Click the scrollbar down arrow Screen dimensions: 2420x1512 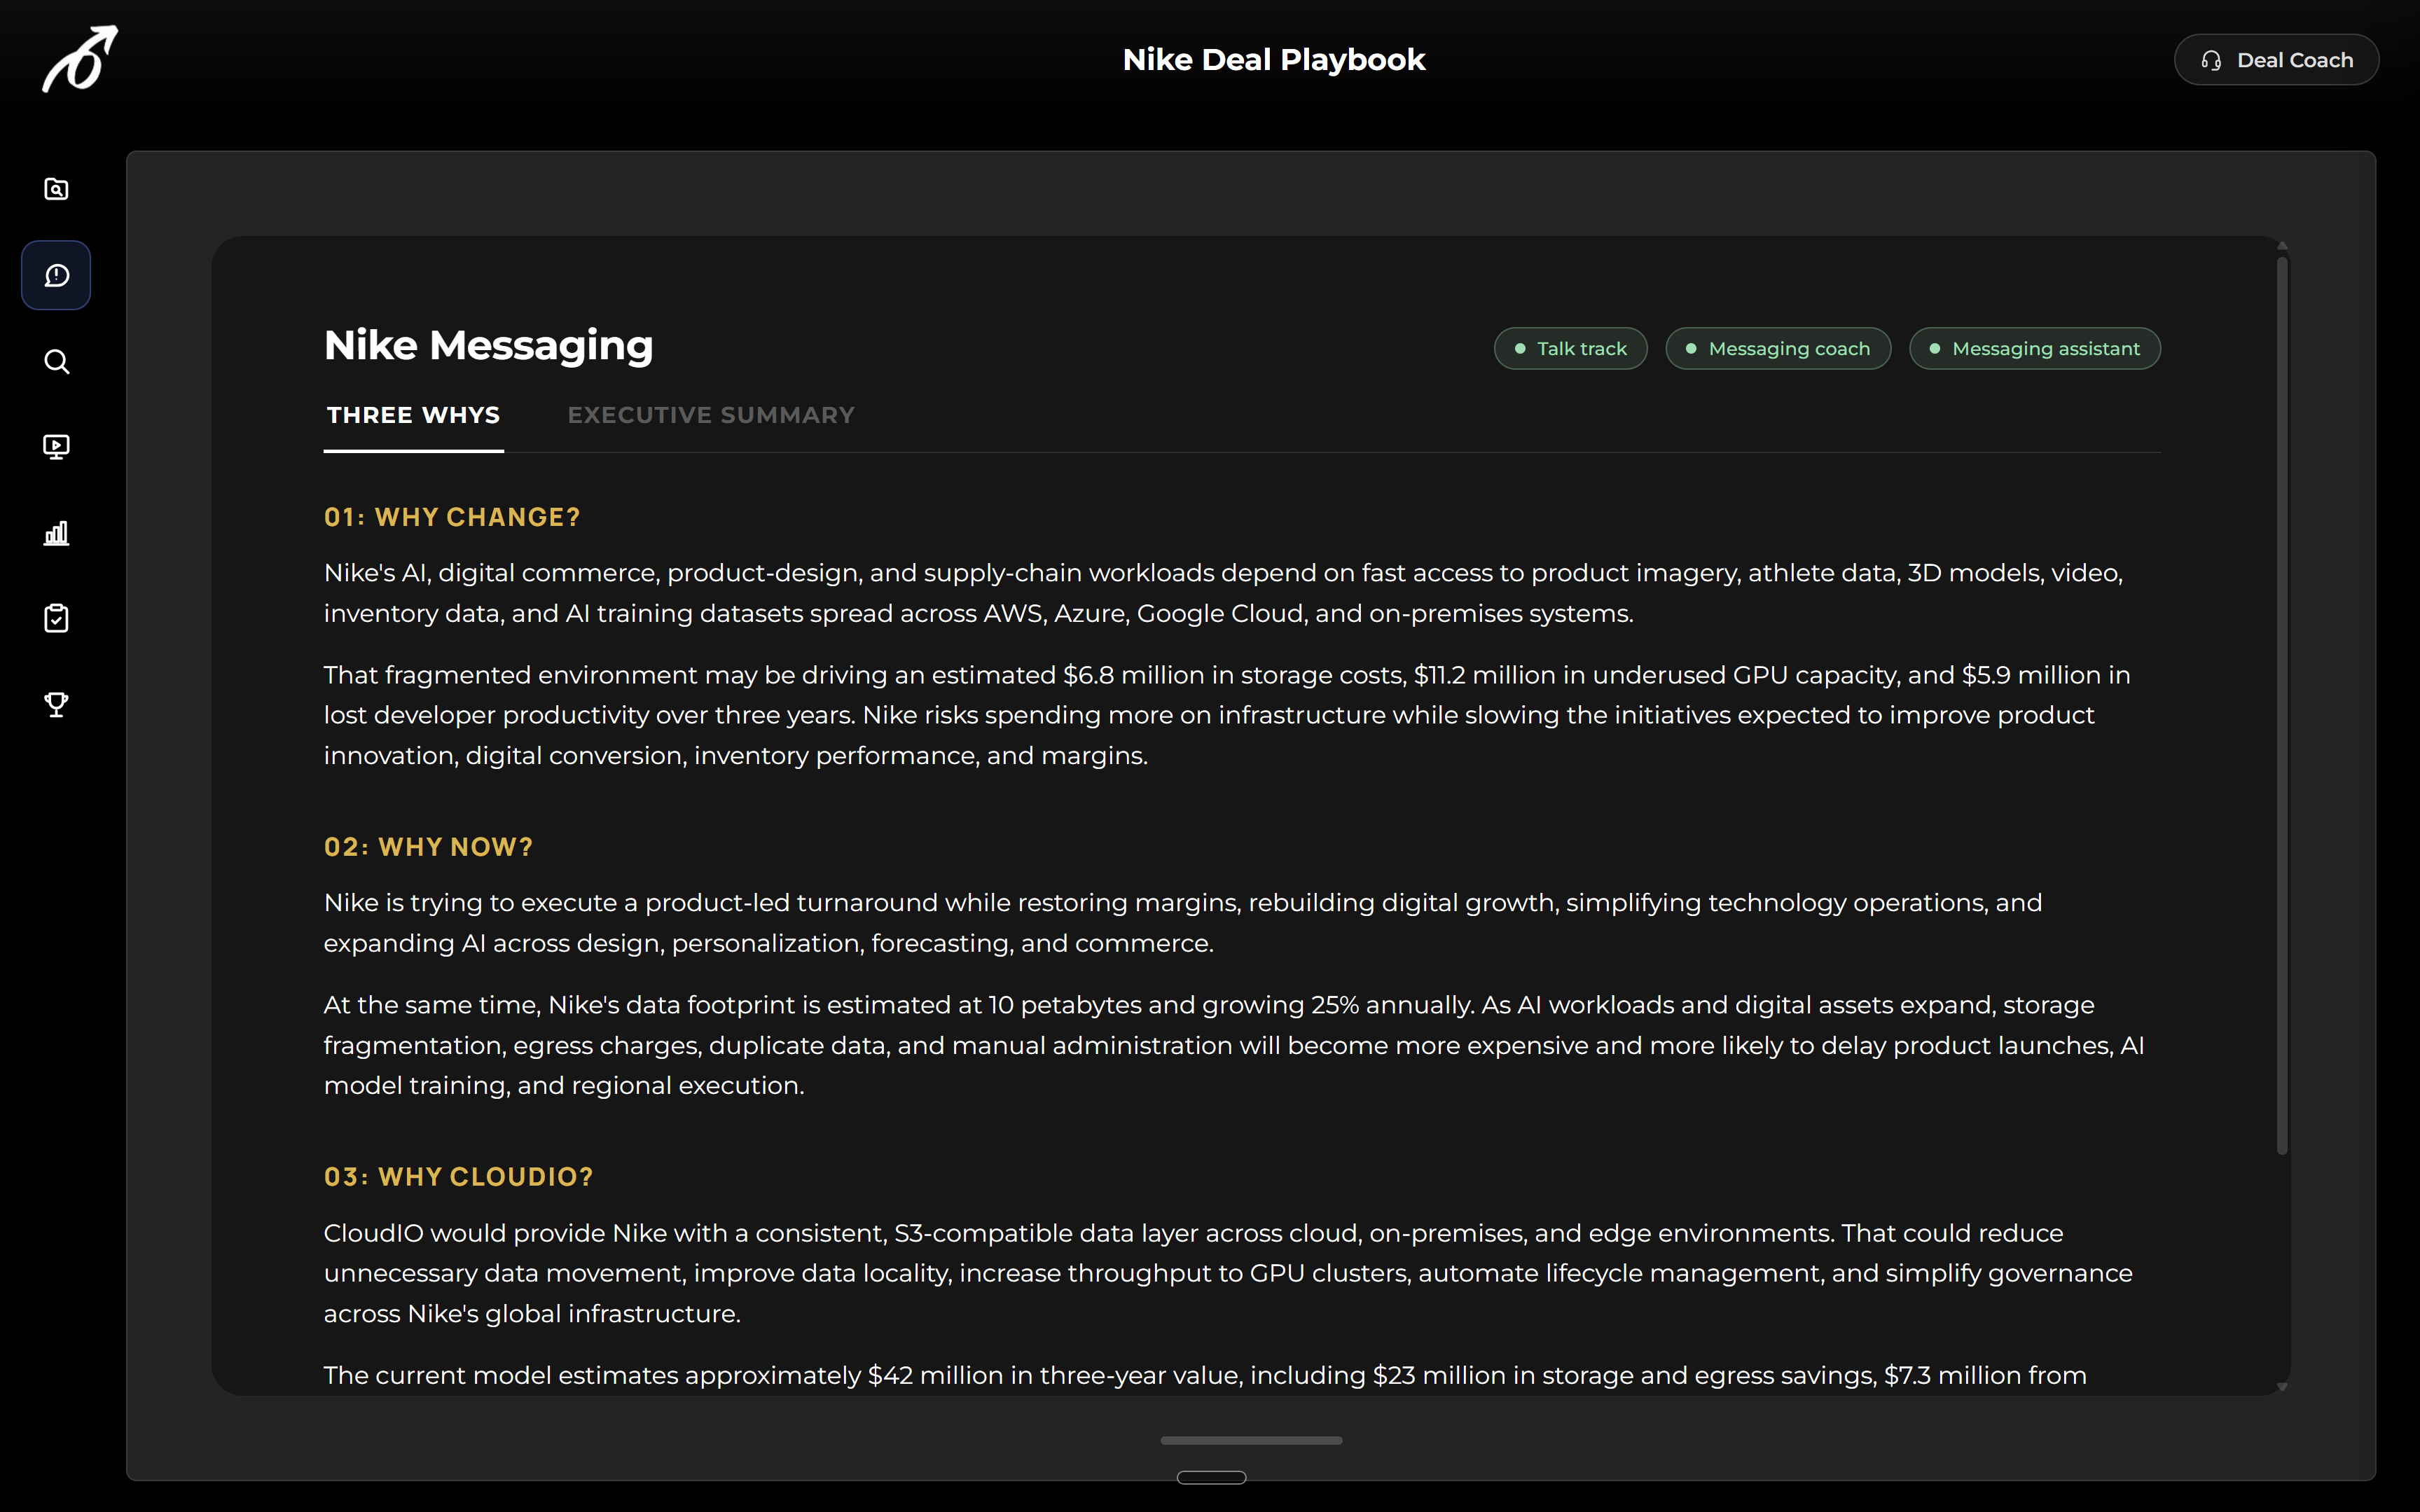[x=2282, y=1386]
